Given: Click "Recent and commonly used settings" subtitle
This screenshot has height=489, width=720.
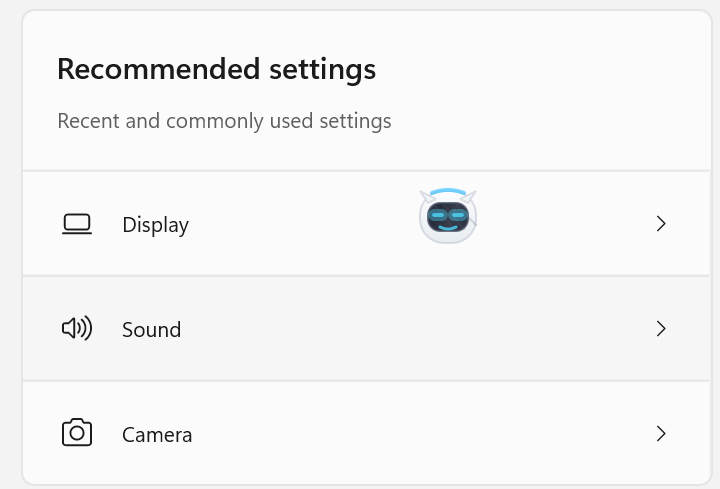Looking at the screenshot, I should [224, 121].
